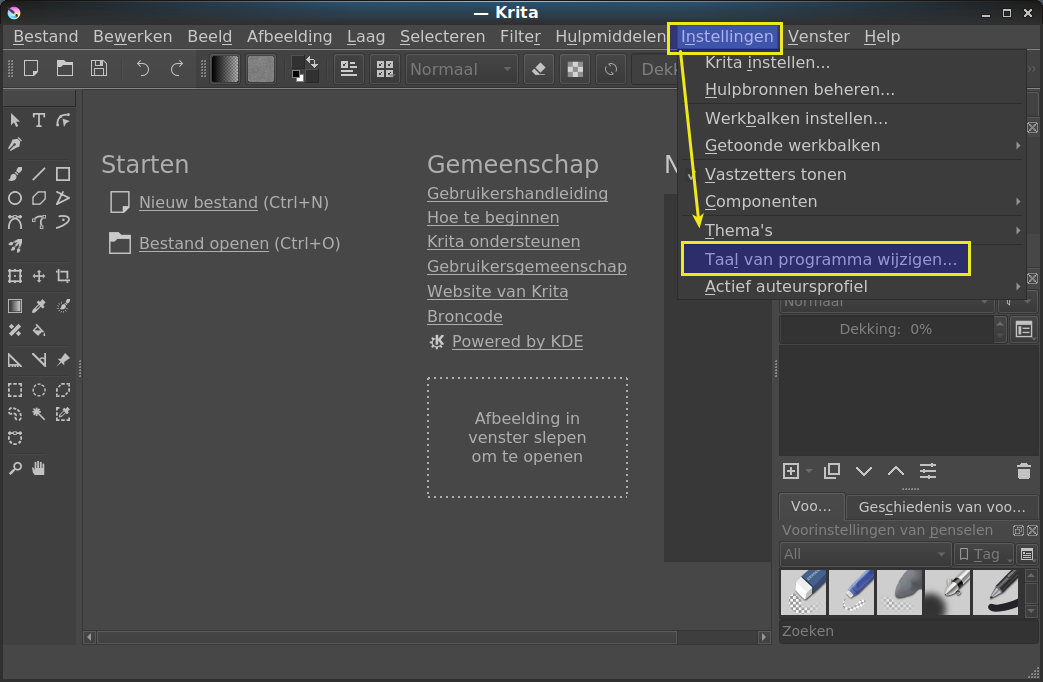Select the Calligraphy pen tool
This screenshot has width=1043, height=682.
[x=15, y=144]
